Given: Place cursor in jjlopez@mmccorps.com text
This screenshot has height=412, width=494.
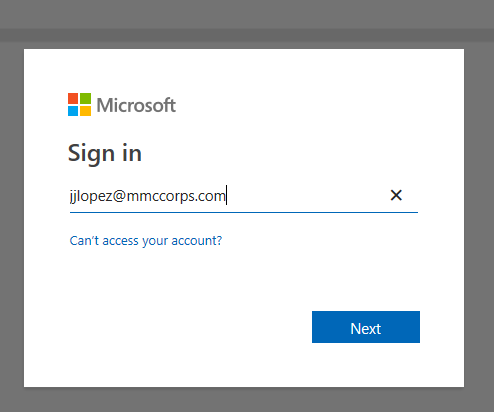Looking at the screenshot, I should click(147, 196).
